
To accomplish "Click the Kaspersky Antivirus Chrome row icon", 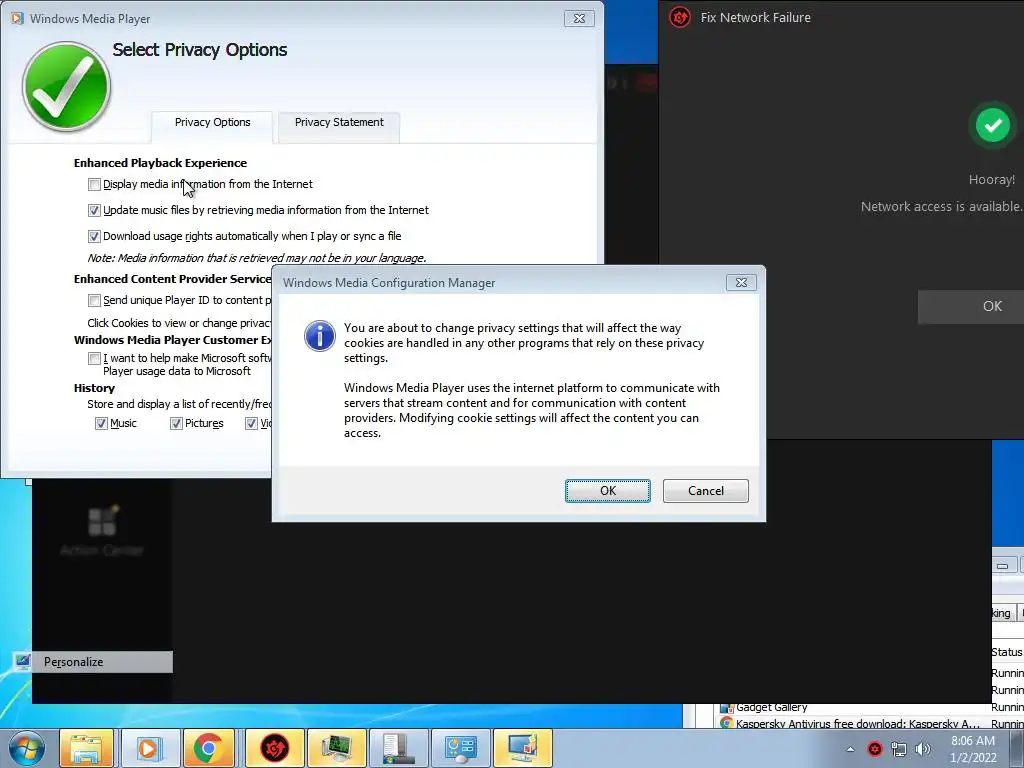I will click(x=726, y=724).
